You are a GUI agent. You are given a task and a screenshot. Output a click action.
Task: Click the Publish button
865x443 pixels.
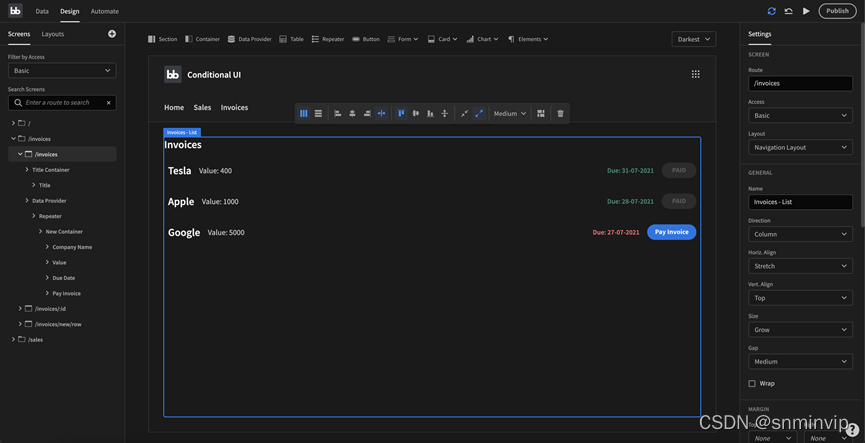click(x=837, y=11)
